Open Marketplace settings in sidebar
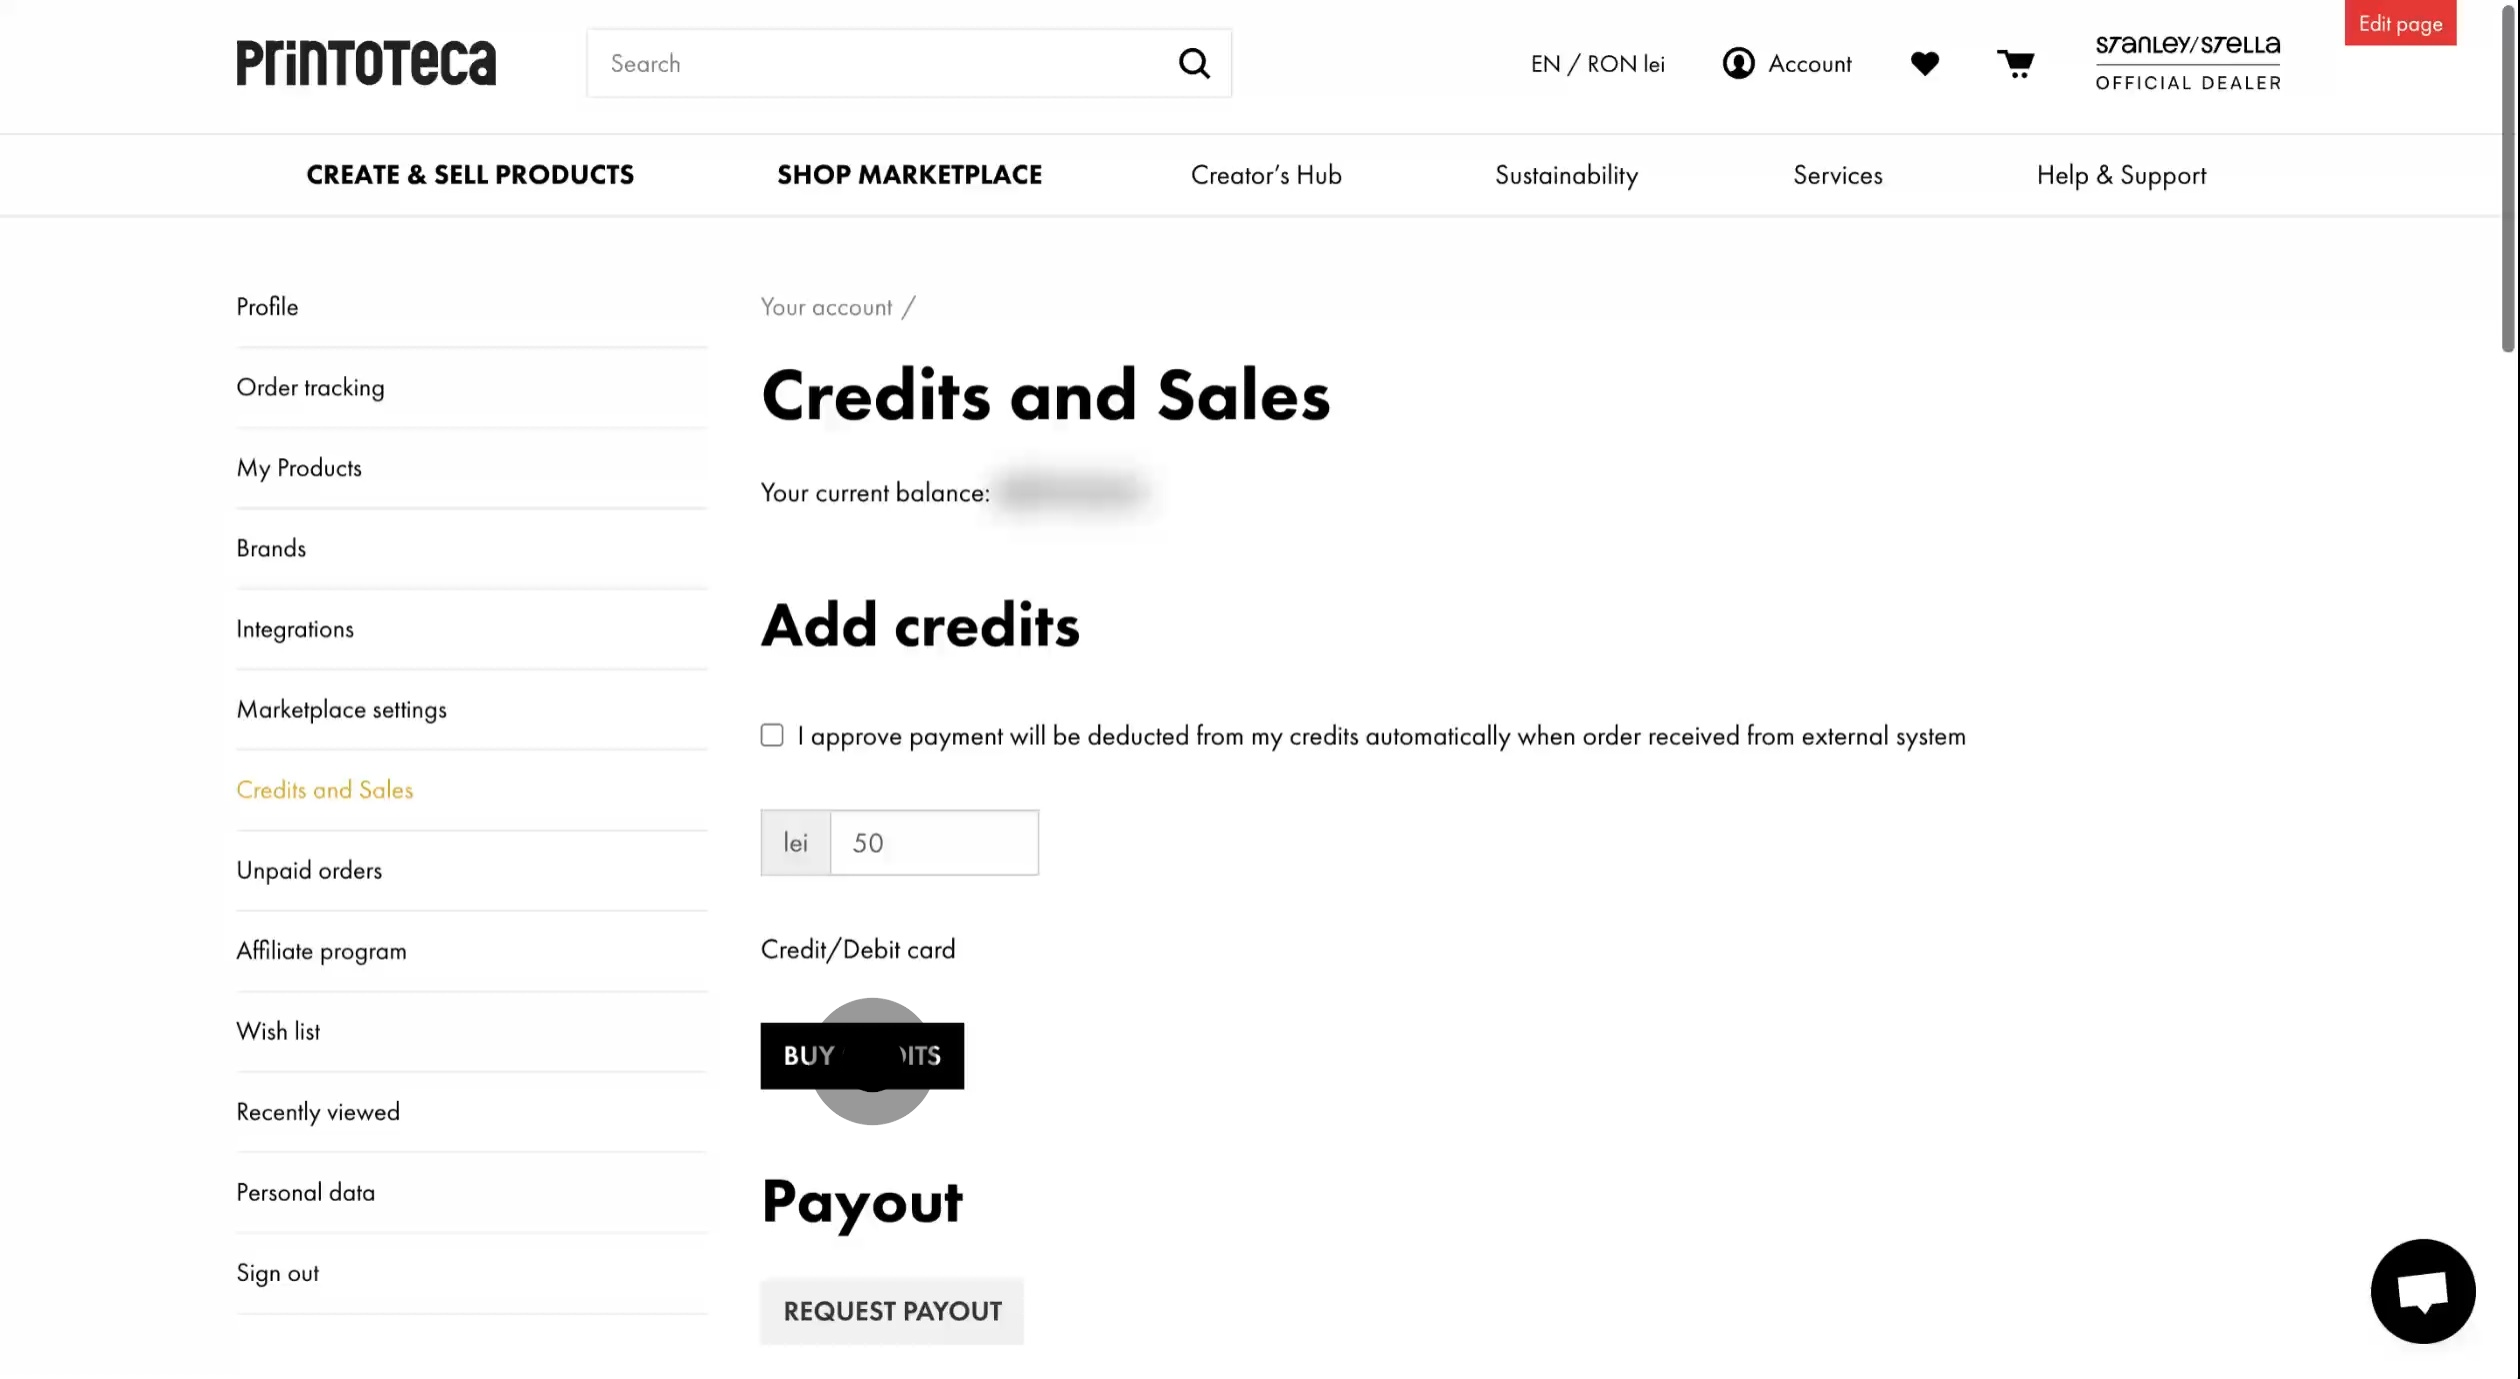The width and height of the screenshot is (2520, 1379). (x=341, y=709)
